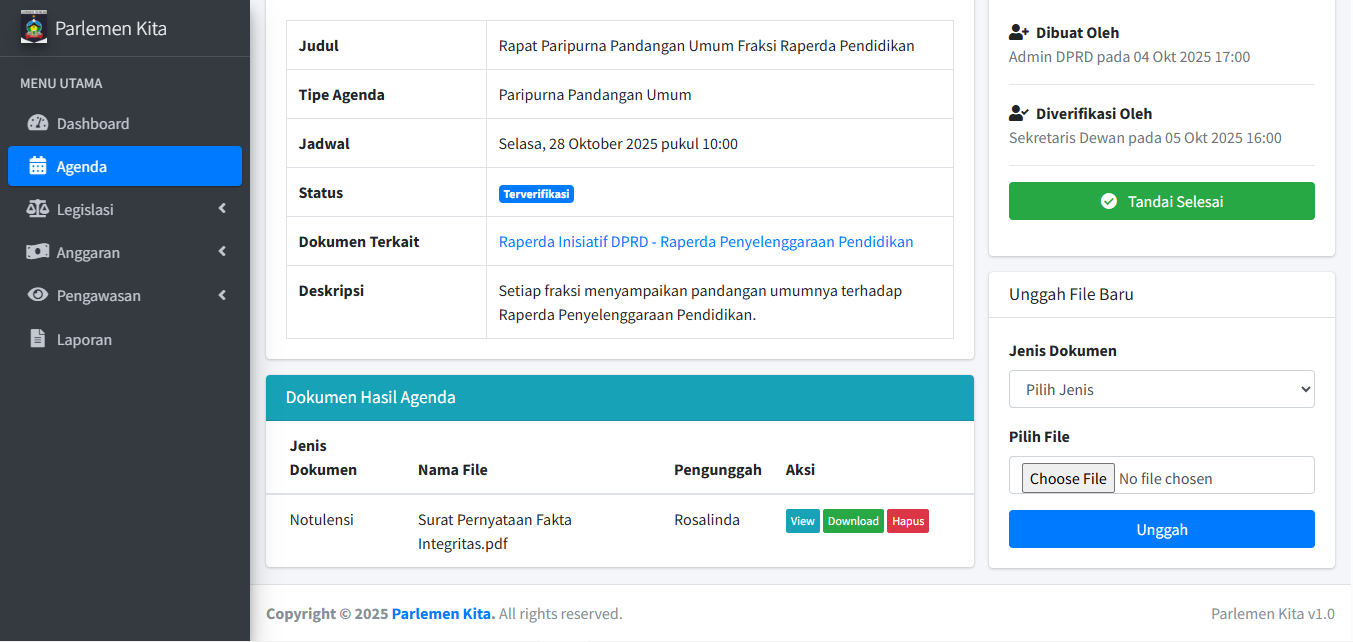
Task: Click the blue Unggah button
Action: coord(1161,529)
